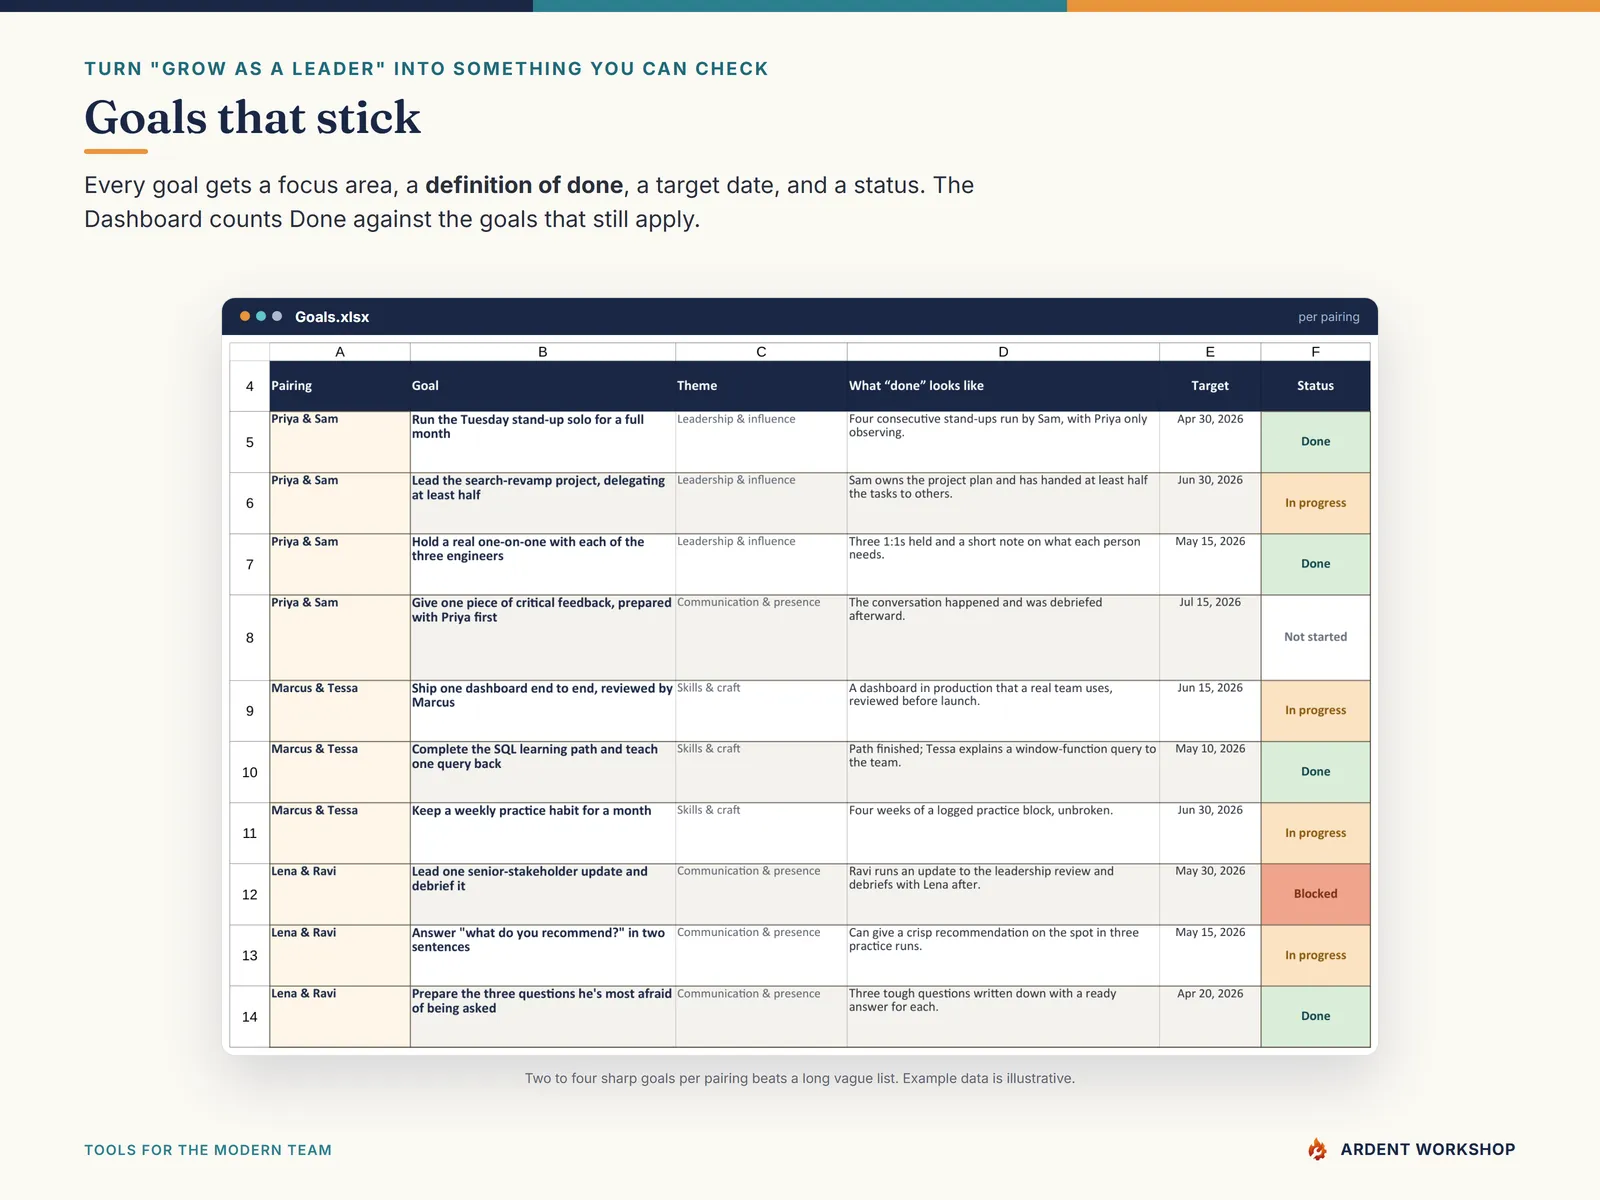Select row 8 header
This screenshot has width=1600, height=1200.
(x=250, y=638)
